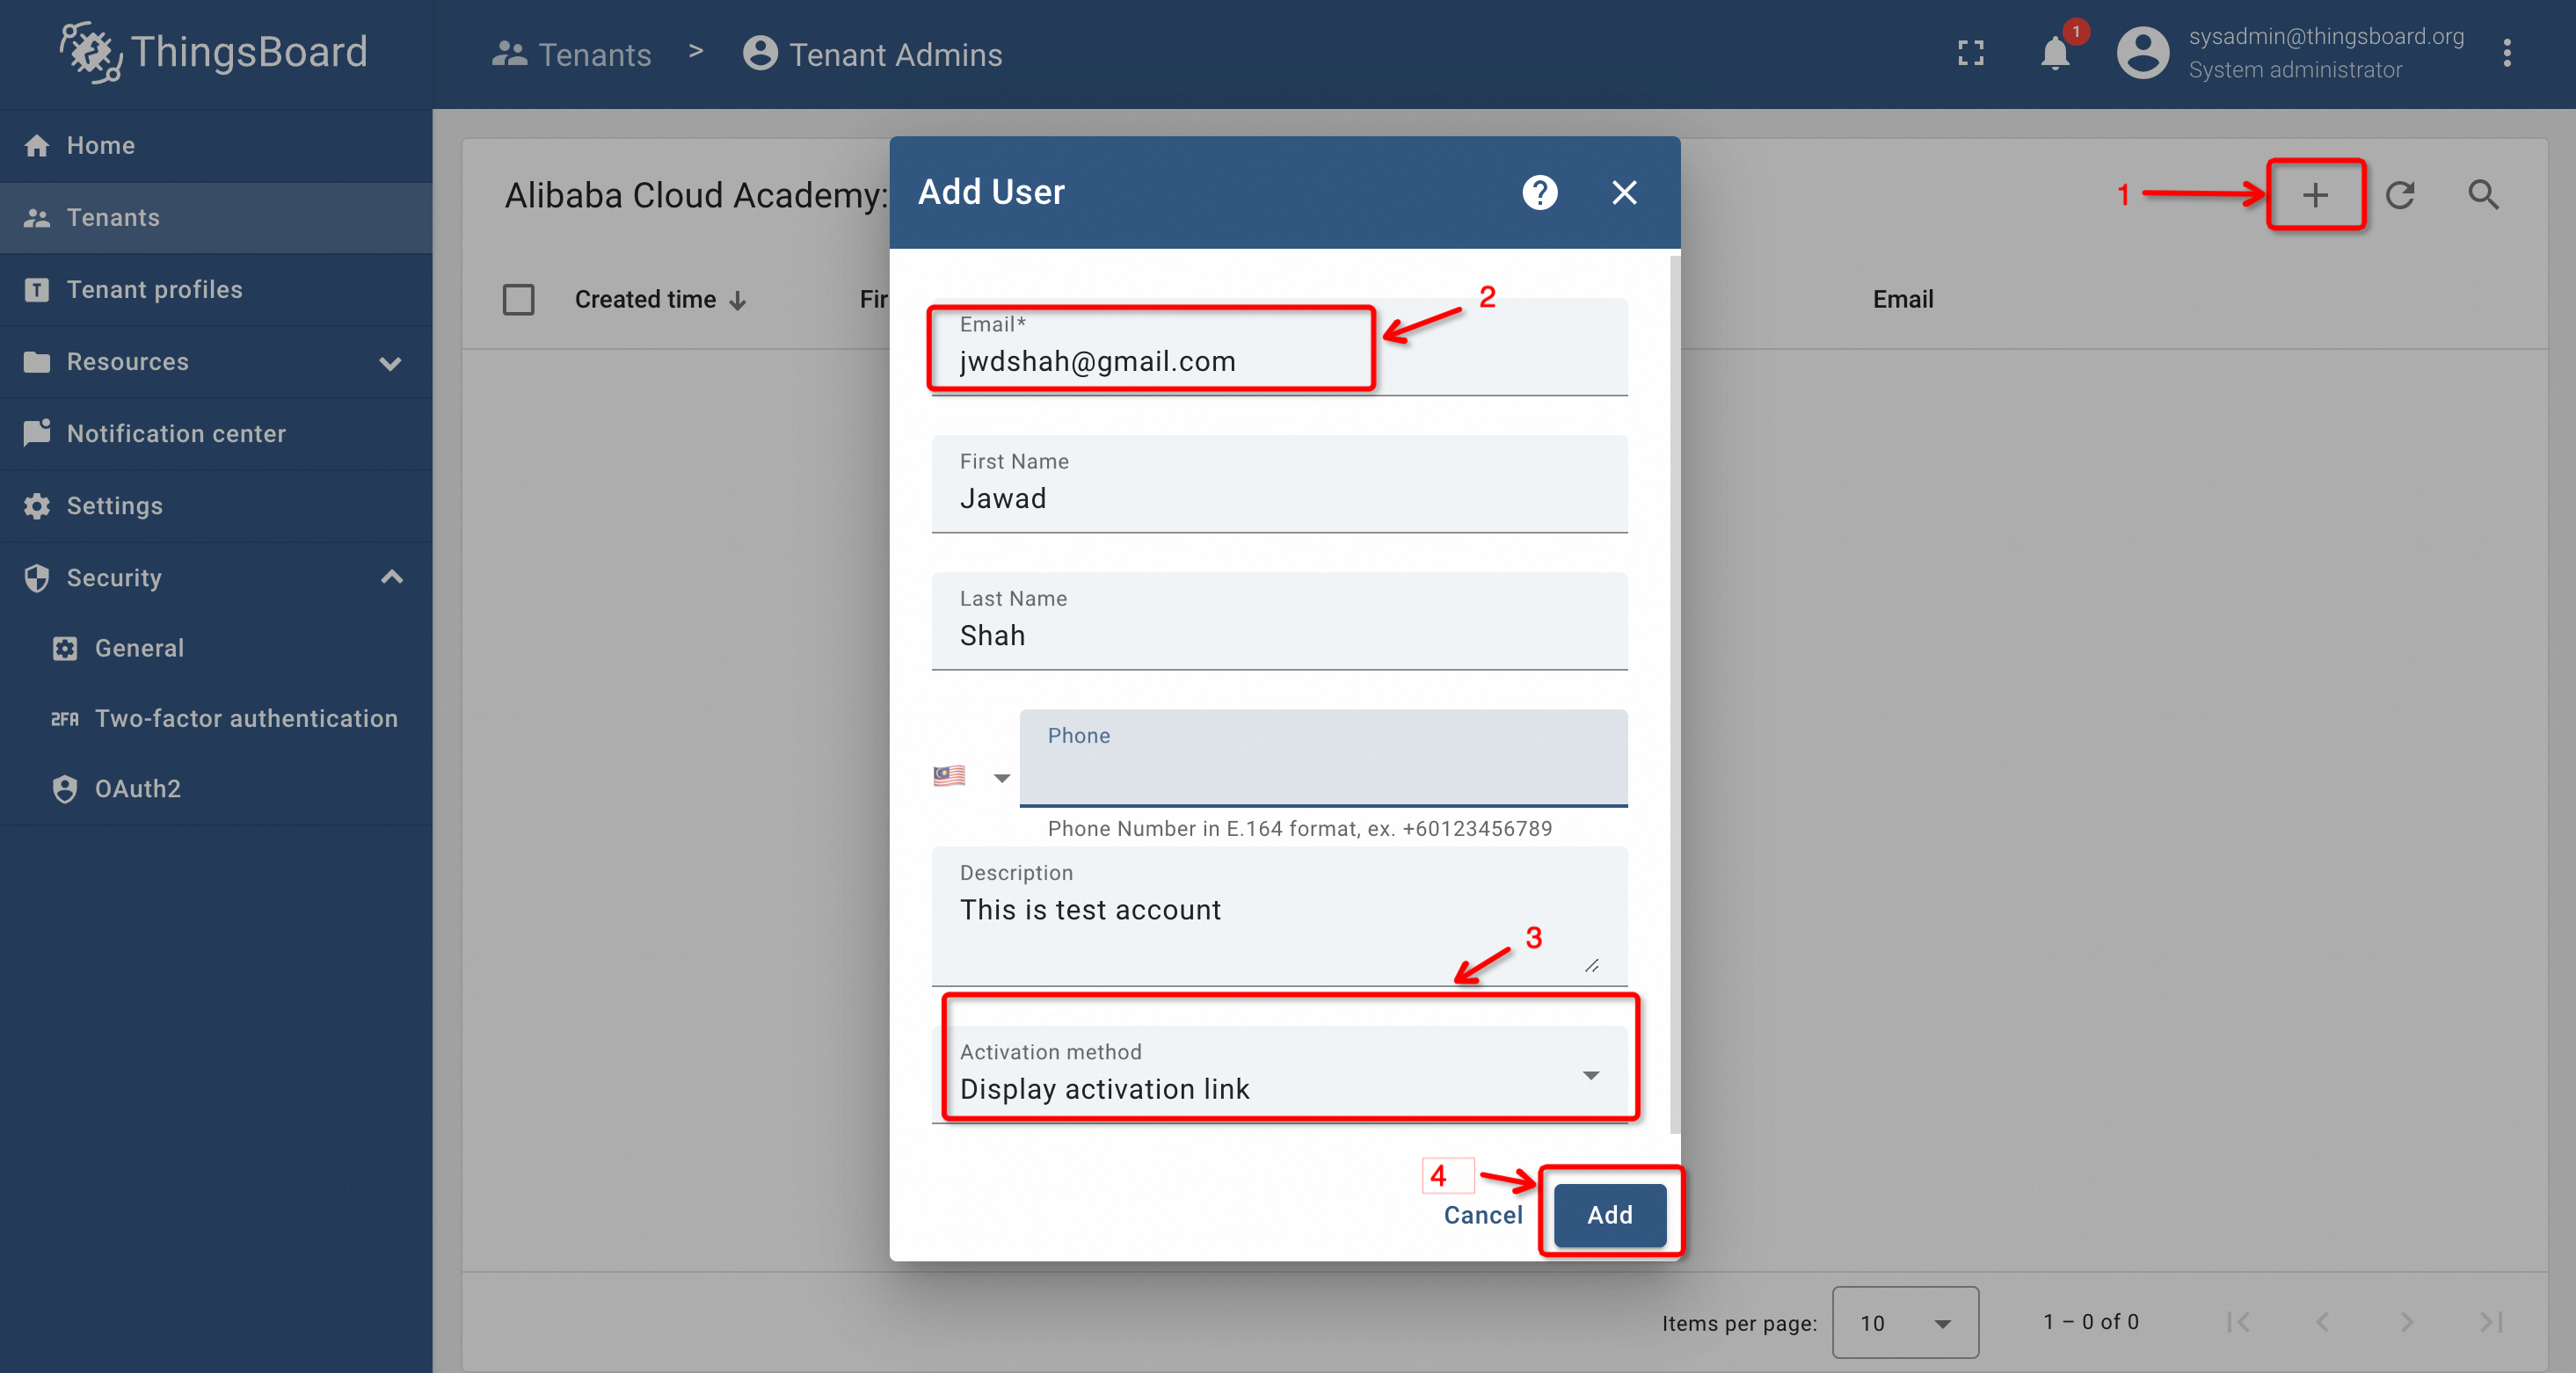The width and height of the screenshot is (2576, 1373).
Task: Toggle fullscreen mode icon
Action: pos(1970,53)
